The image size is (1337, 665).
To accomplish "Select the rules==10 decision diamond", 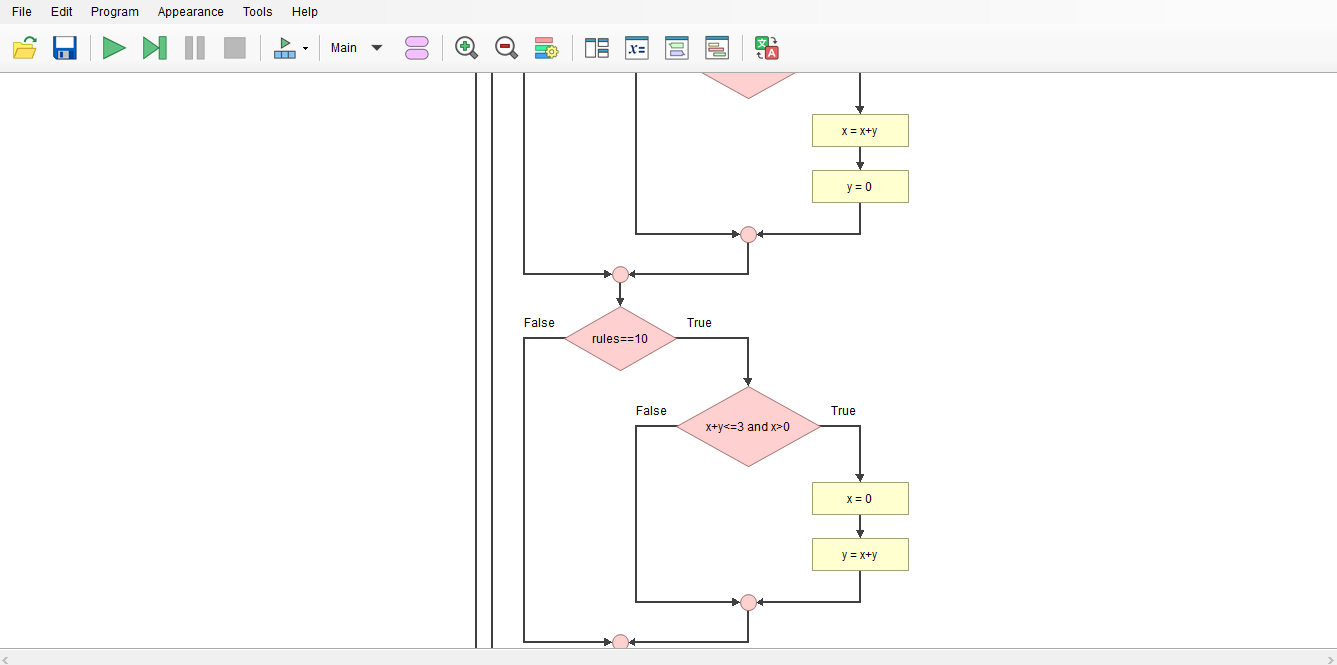I will [x=620, y=339].
